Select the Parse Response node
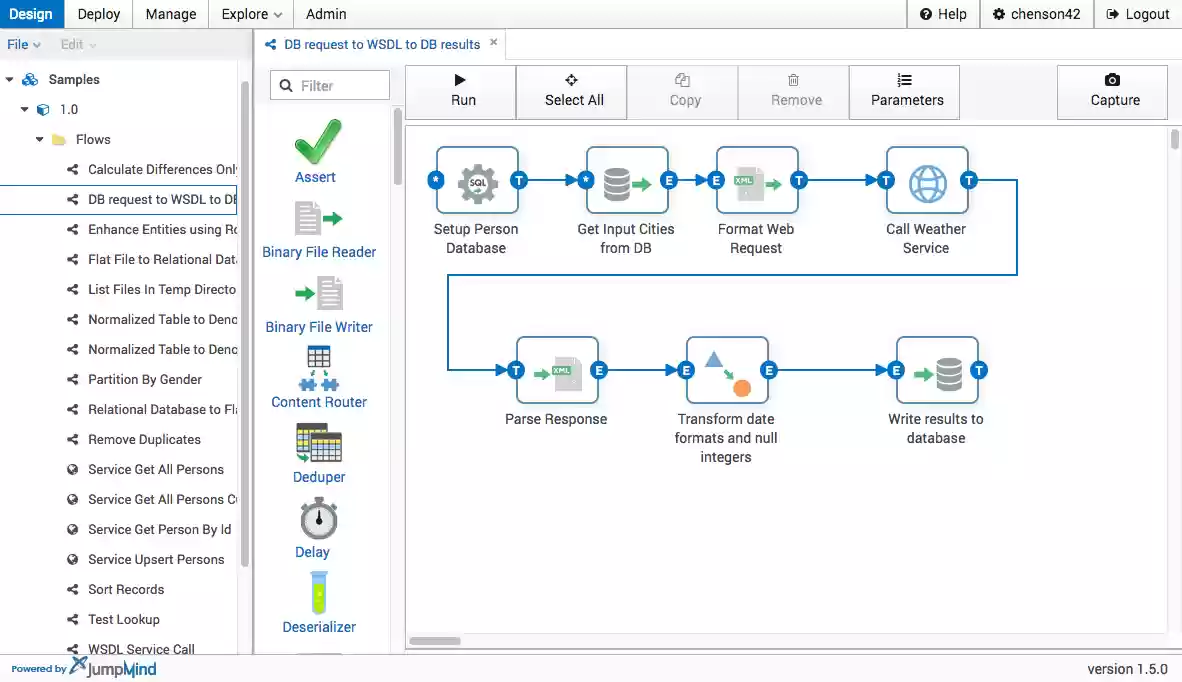Image resolution: width=1182 pixels, height=682 pixels. point(556,370)
